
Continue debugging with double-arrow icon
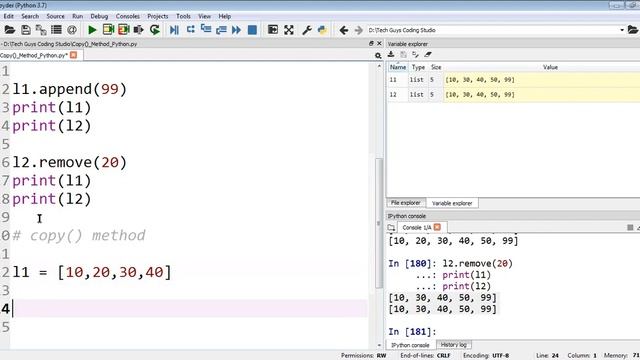coord(236,30)
